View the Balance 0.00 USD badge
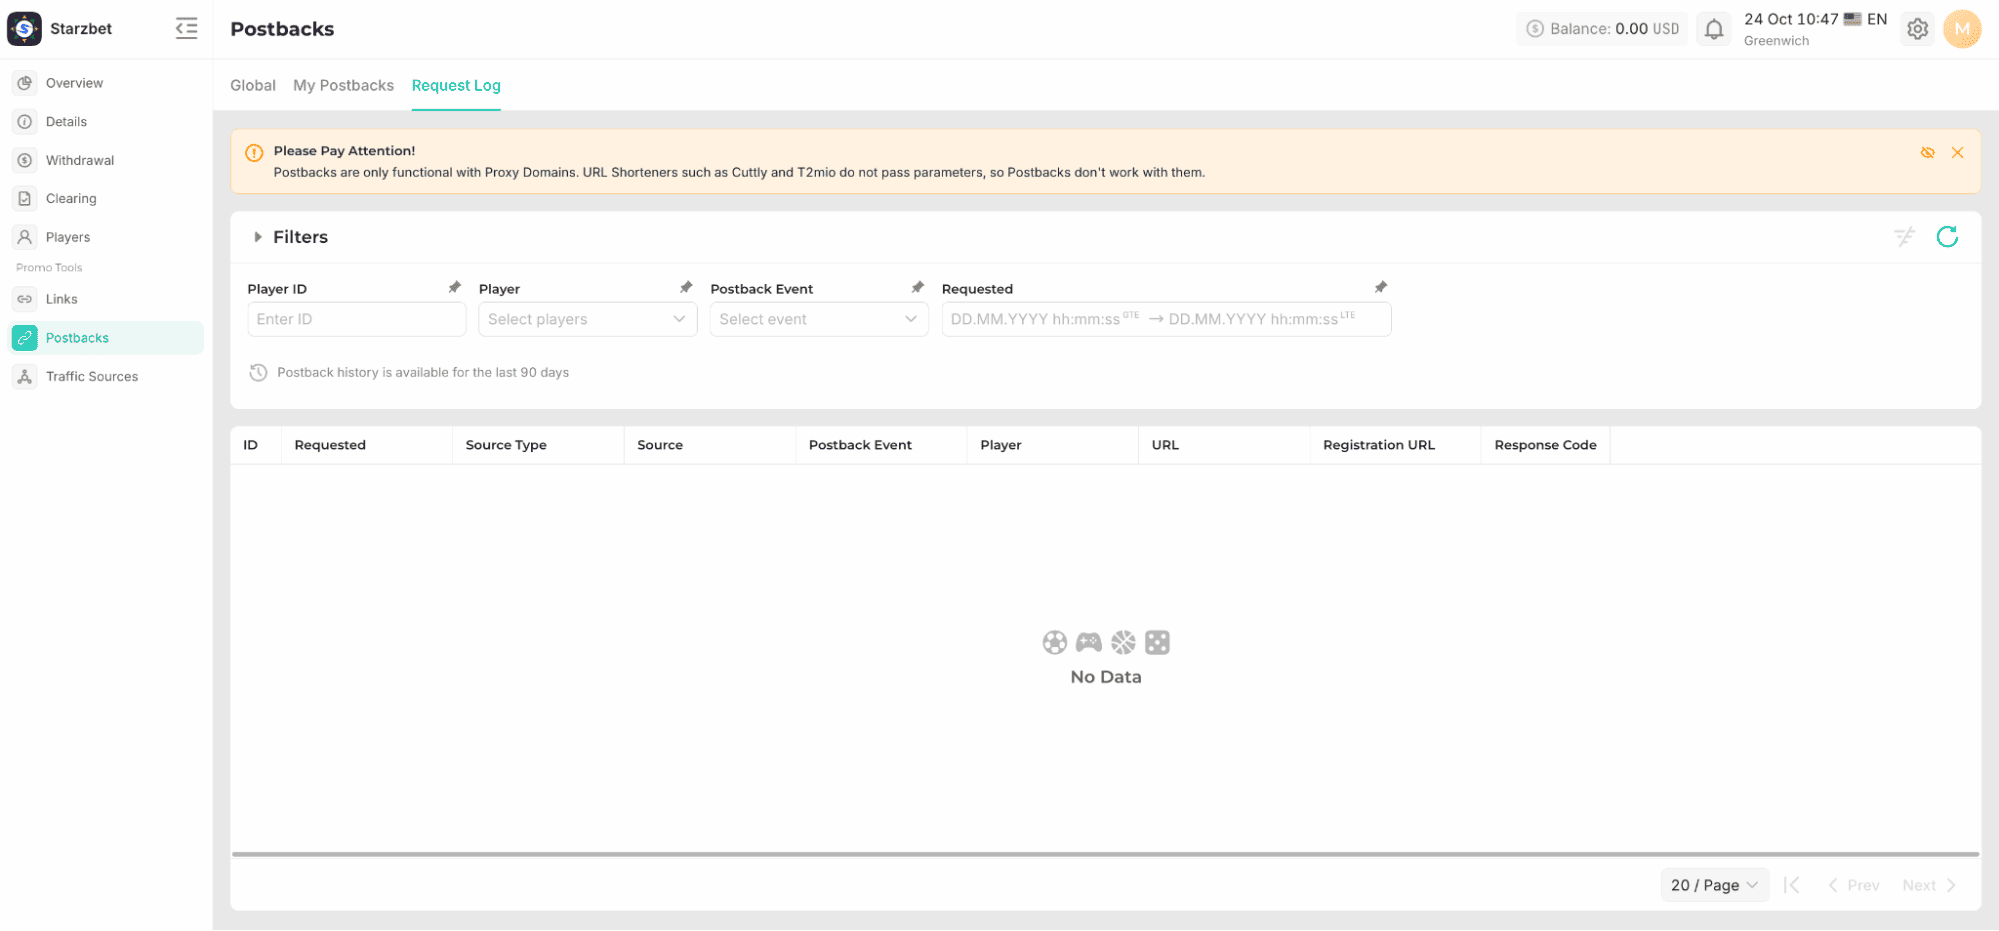 pos(1602,29)
